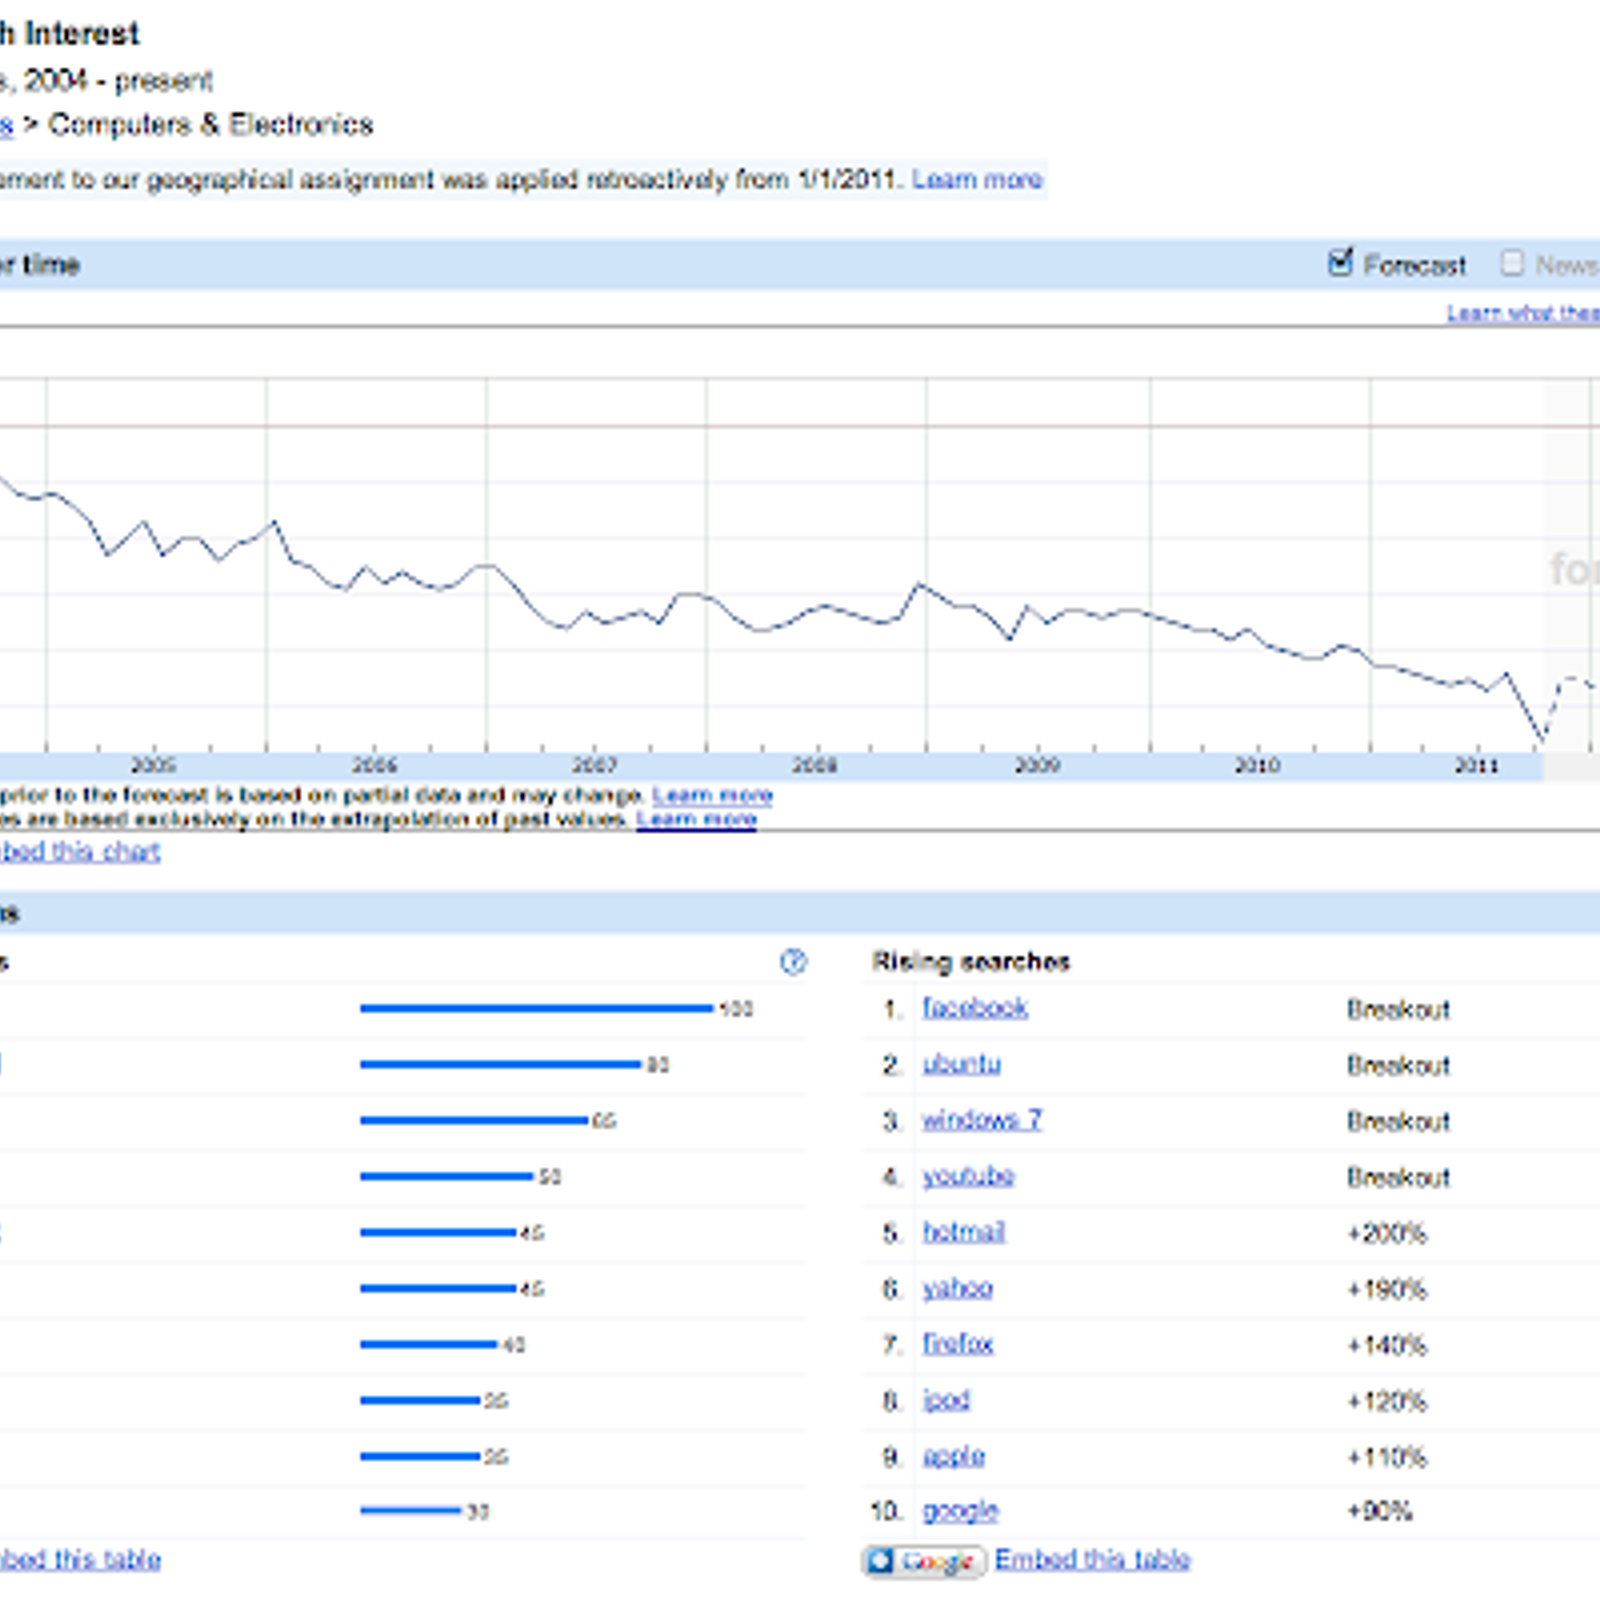Click the +110% value for apple

tap(1386, 1457)
